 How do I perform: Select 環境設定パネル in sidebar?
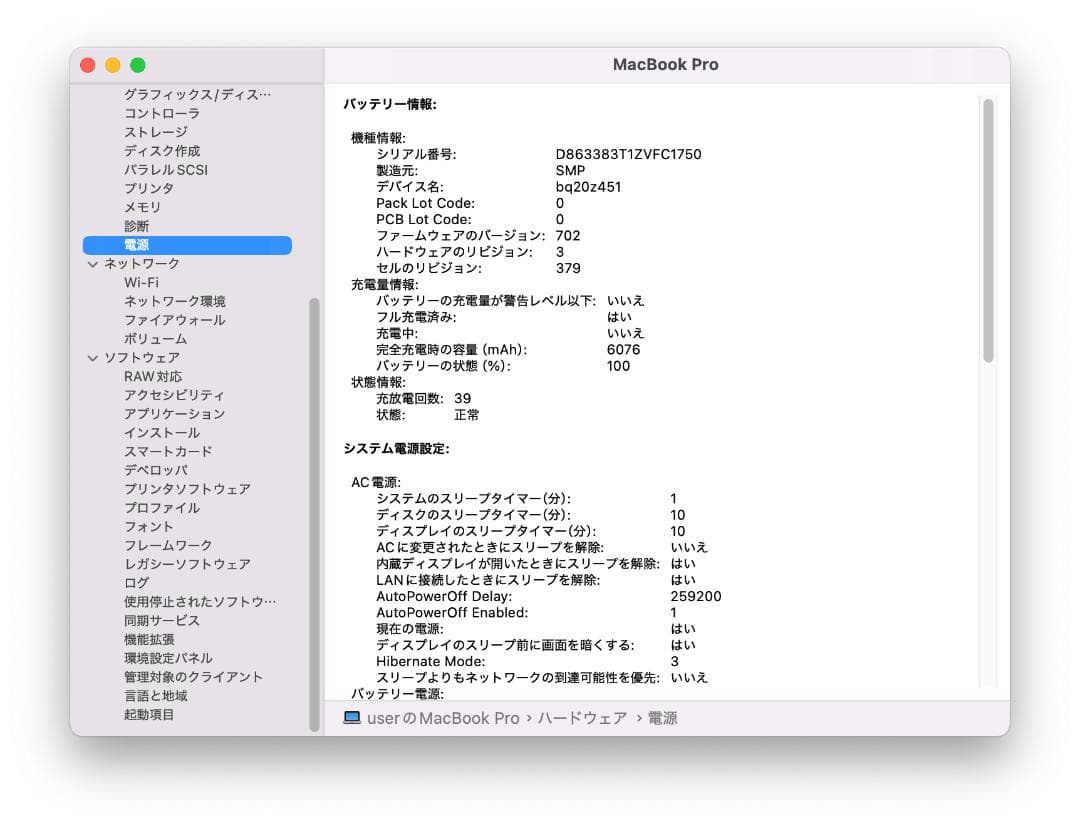tap(168, 658)
